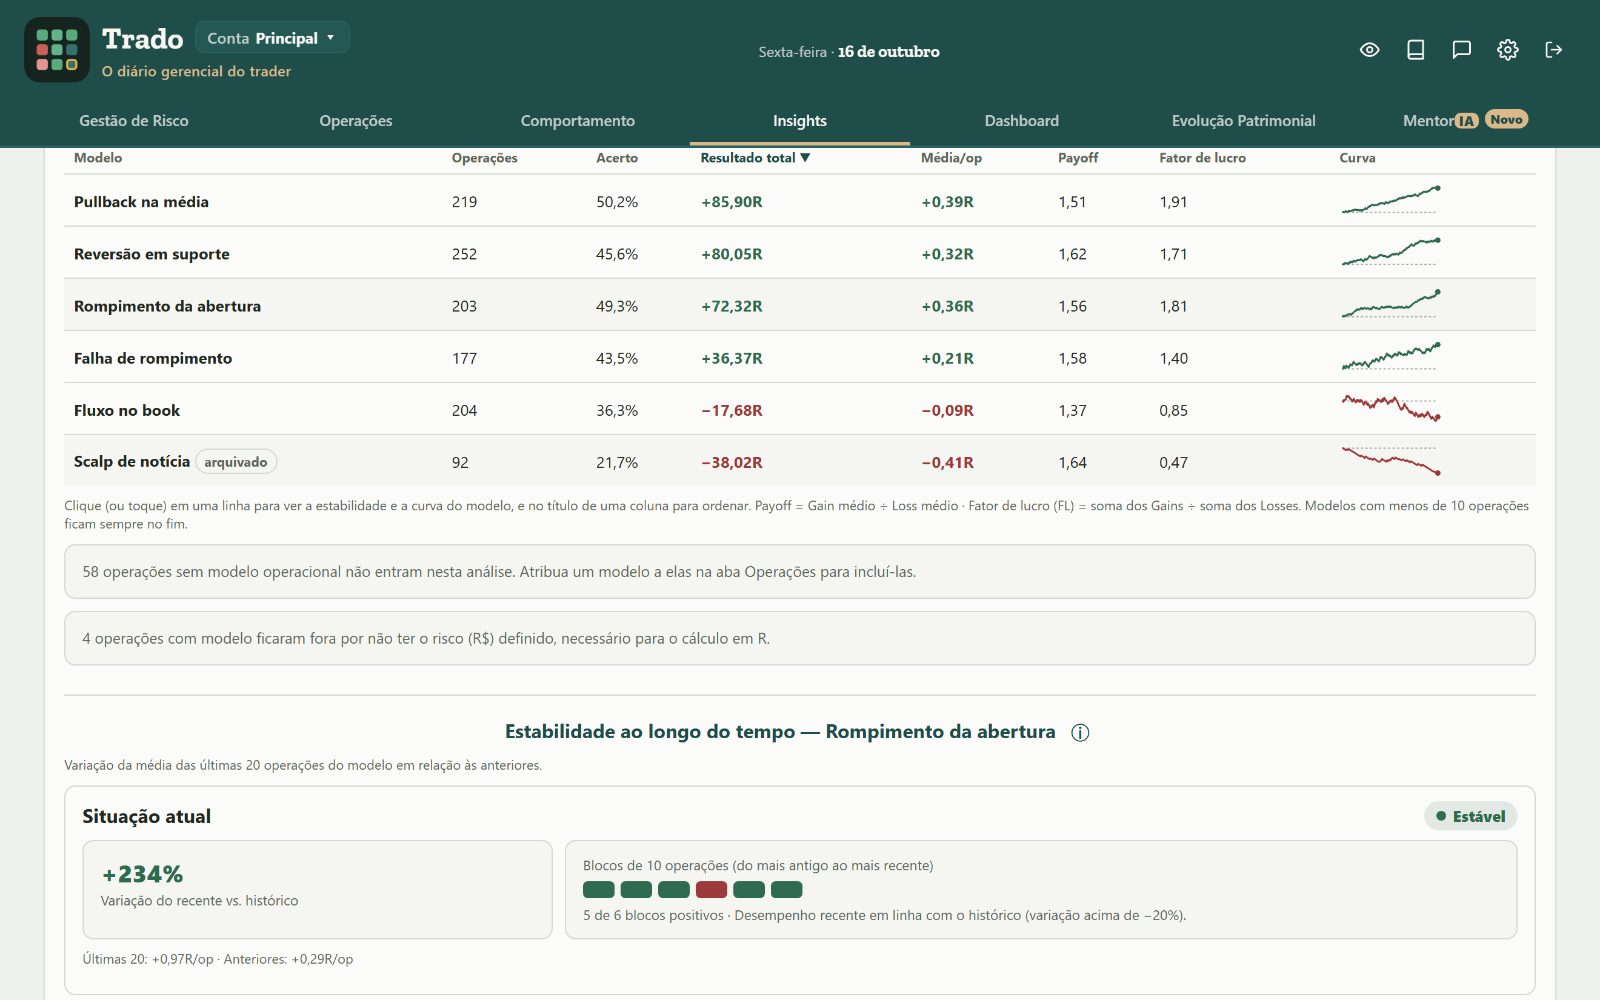Select the Reversão em suporte row

(800, 253)
